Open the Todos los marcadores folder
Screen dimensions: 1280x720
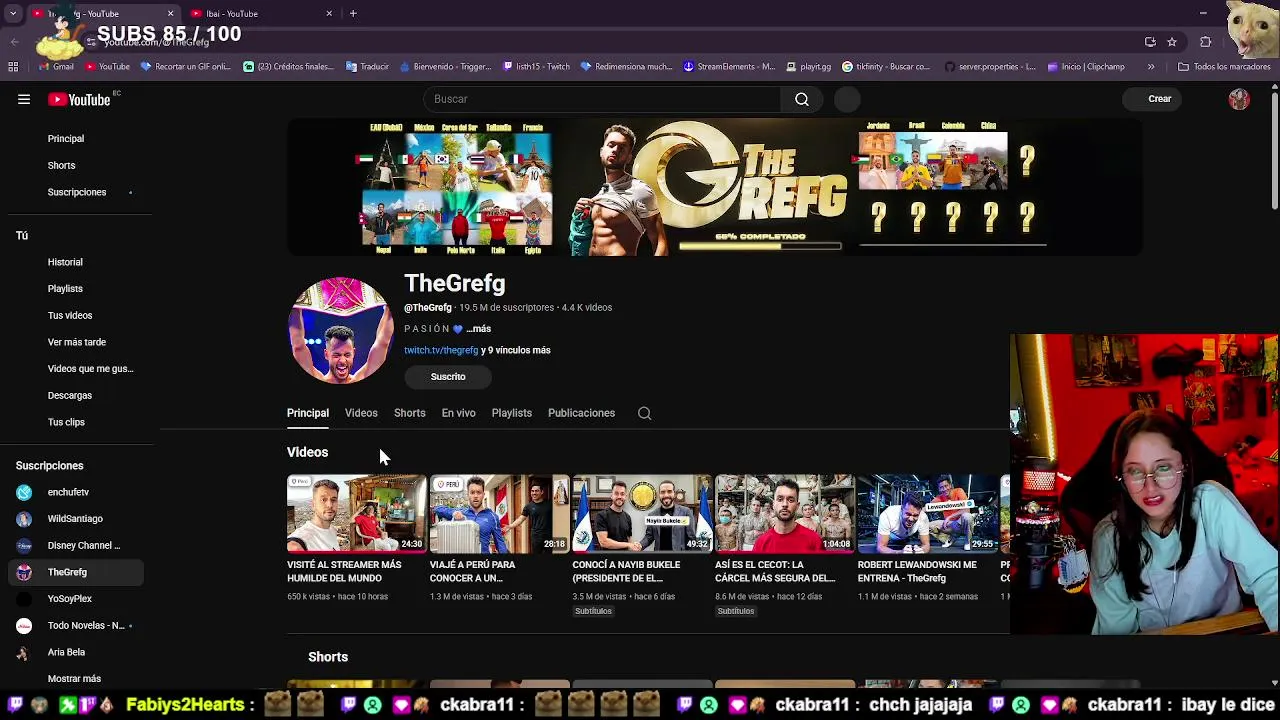coord(1224,67)
